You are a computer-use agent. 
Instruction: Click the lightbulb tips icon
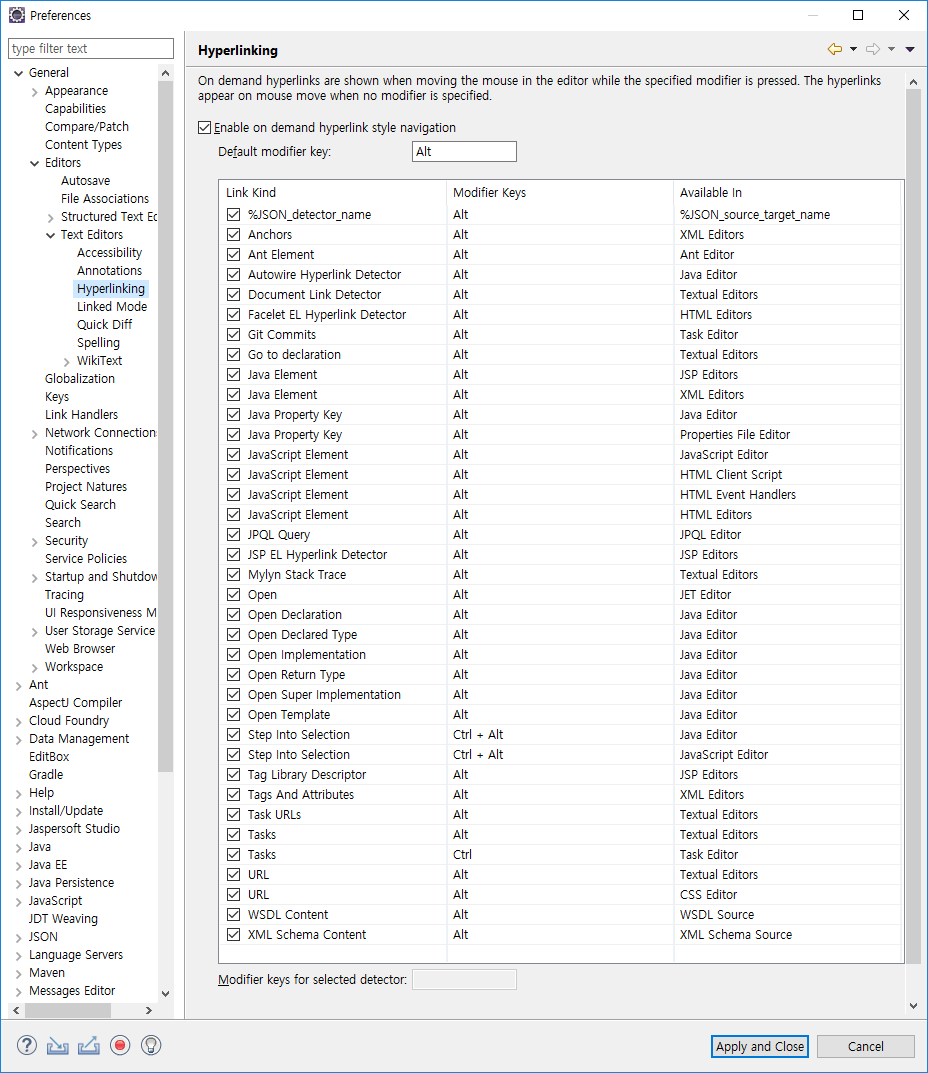pos(151,1045)
